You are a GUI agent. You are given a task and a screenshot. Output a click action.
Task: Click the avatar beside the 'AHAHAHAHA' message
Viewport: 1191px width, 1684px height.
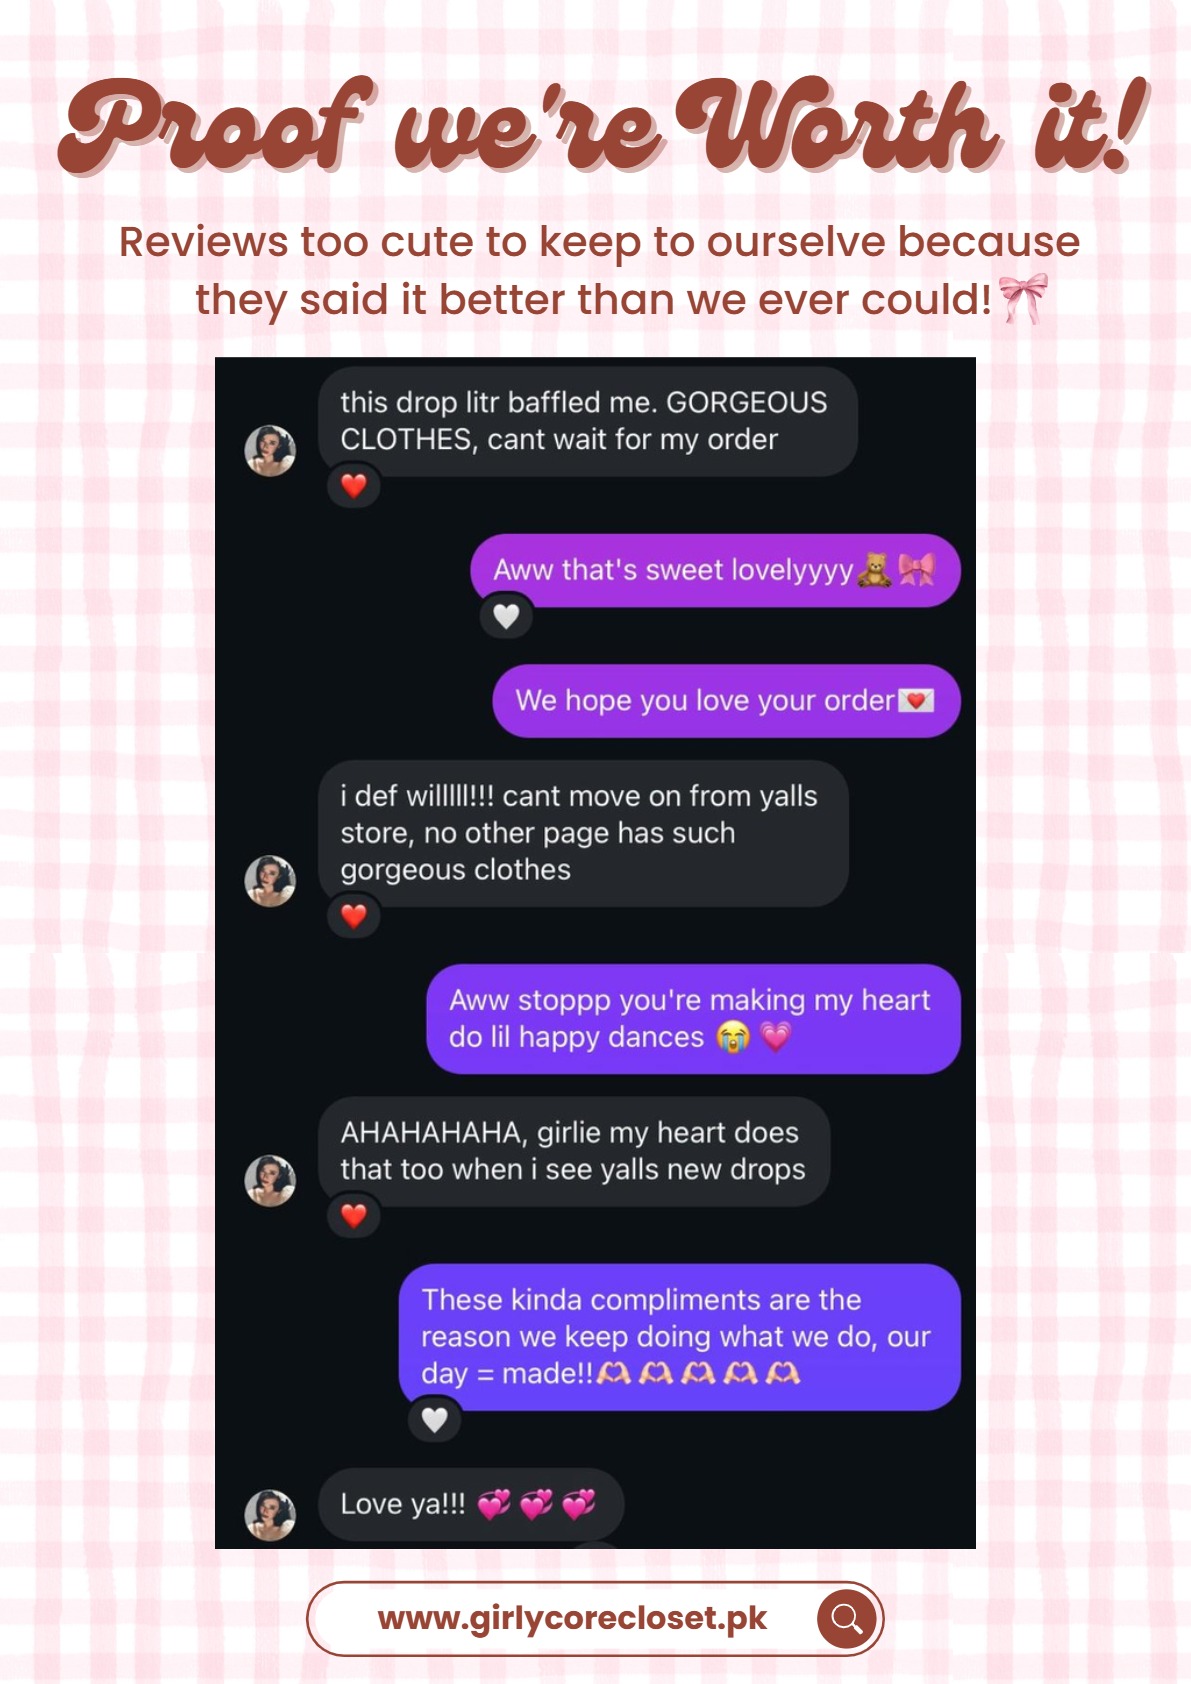270,1181
